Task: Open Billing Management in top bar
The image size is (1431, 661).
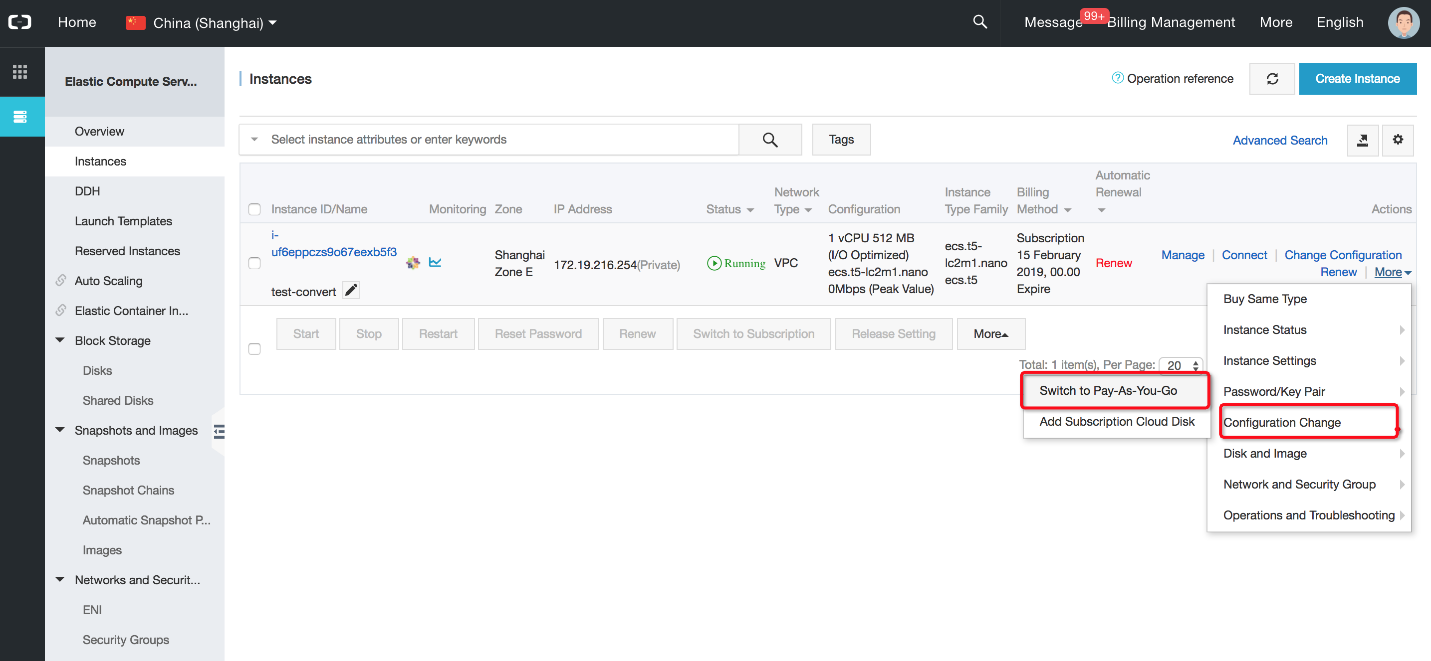Action: pos(1171,22)
